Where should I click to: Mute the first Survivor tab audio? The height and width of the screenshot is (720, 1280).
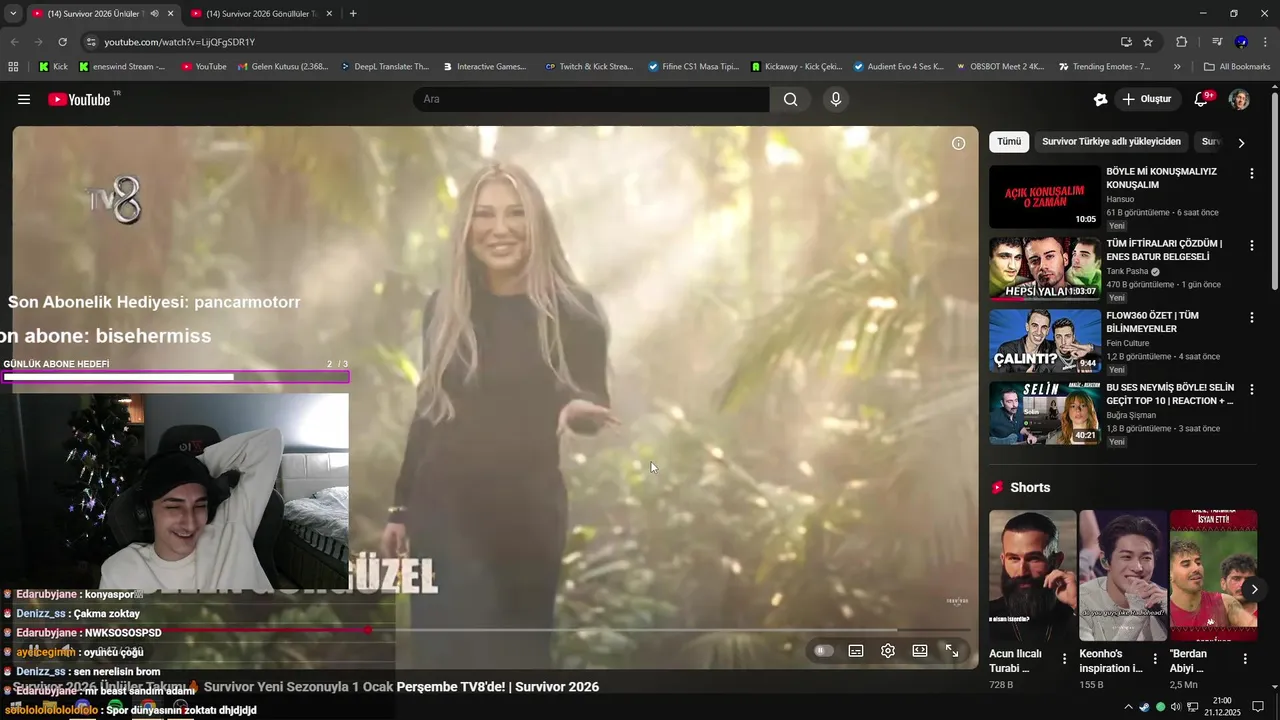154,14
